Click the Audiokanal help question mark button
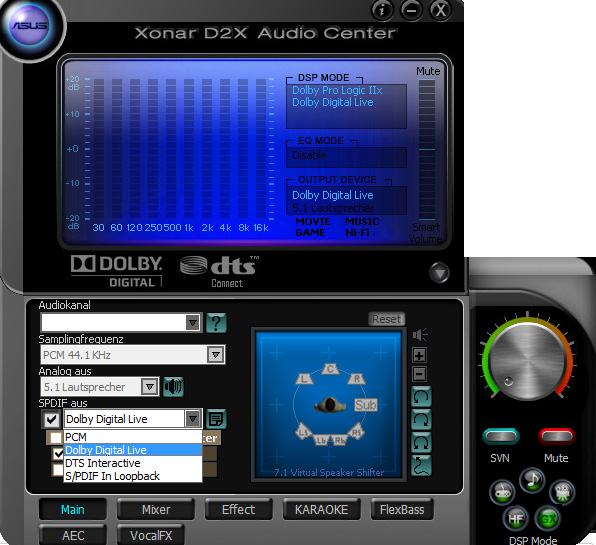Image resolution: width=596 pixels, height=545 pixels. tap(216, 323)
